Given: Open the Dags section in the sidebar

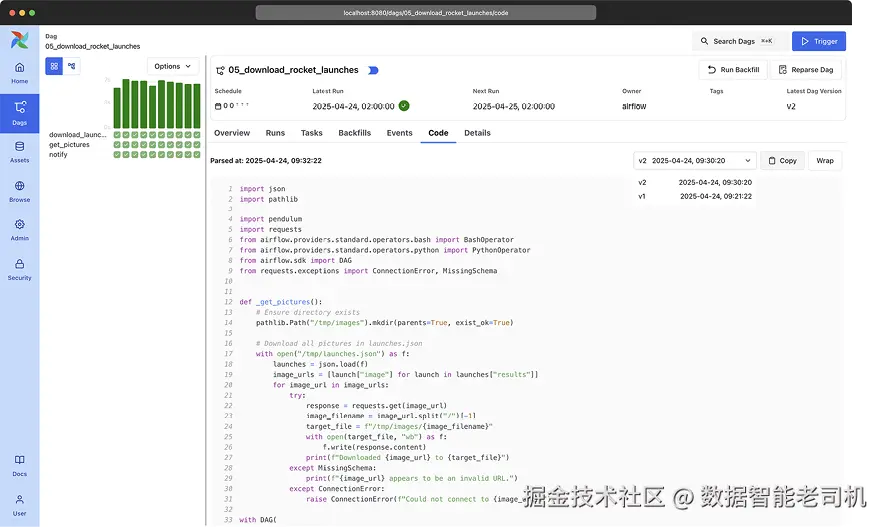Looking at the screenshot, I should 19,113.
